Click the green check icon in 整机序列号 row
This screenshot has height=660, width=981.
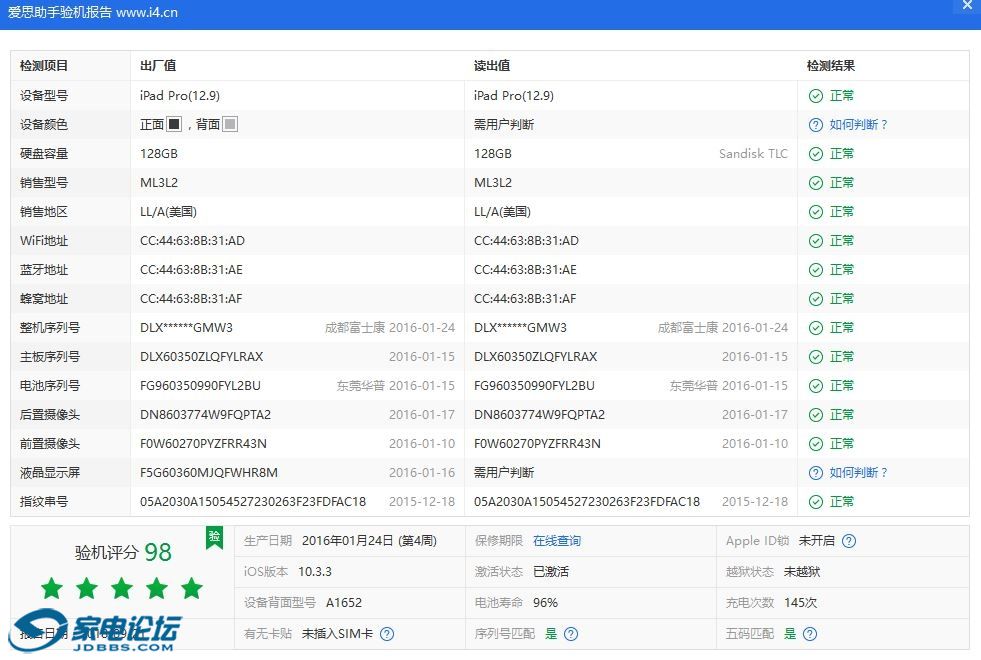[816, 328]
